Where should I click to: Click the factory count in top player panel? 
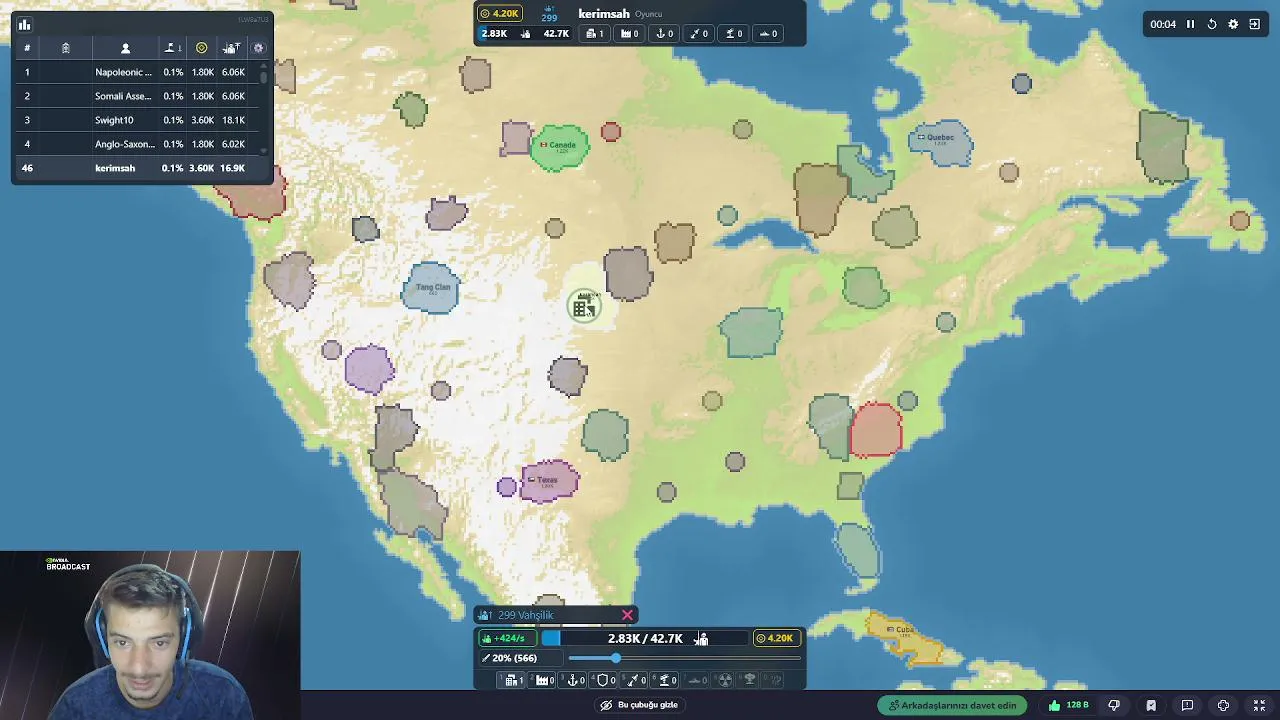(x=630, y=34)
